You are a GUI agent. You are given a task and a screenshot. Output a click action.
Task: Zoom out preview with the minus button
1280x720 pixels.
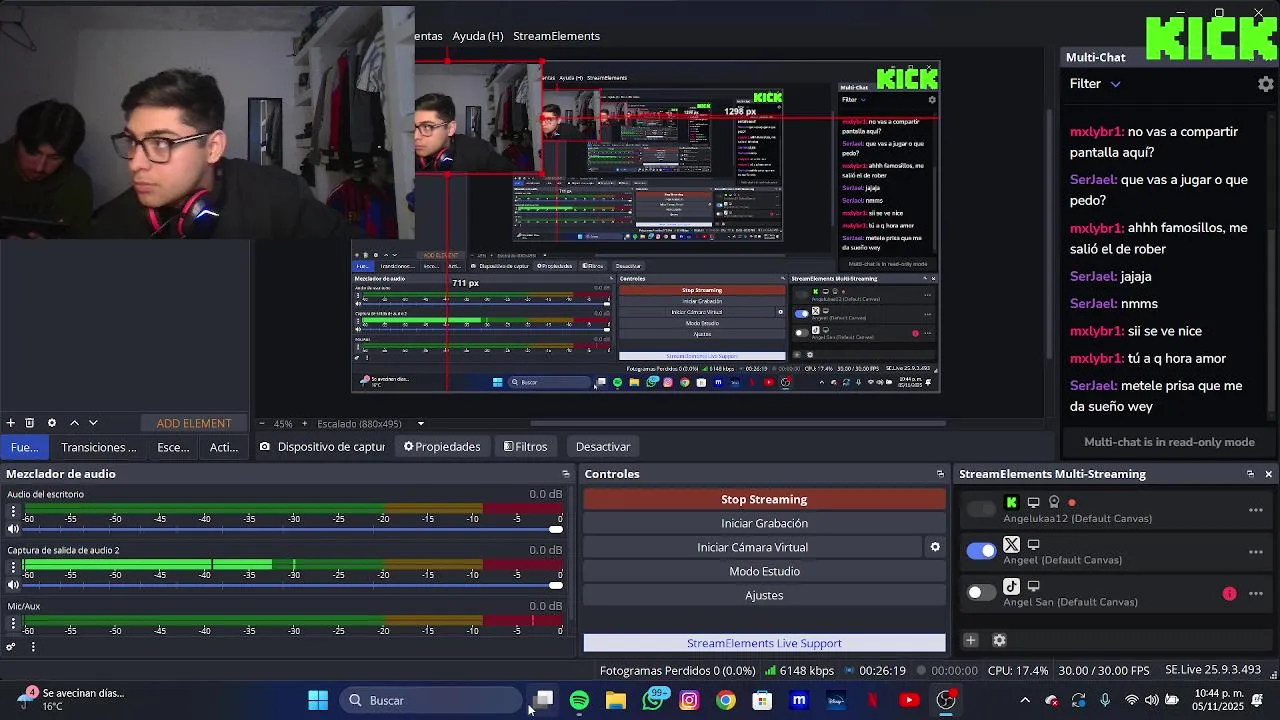pos(262,424)
